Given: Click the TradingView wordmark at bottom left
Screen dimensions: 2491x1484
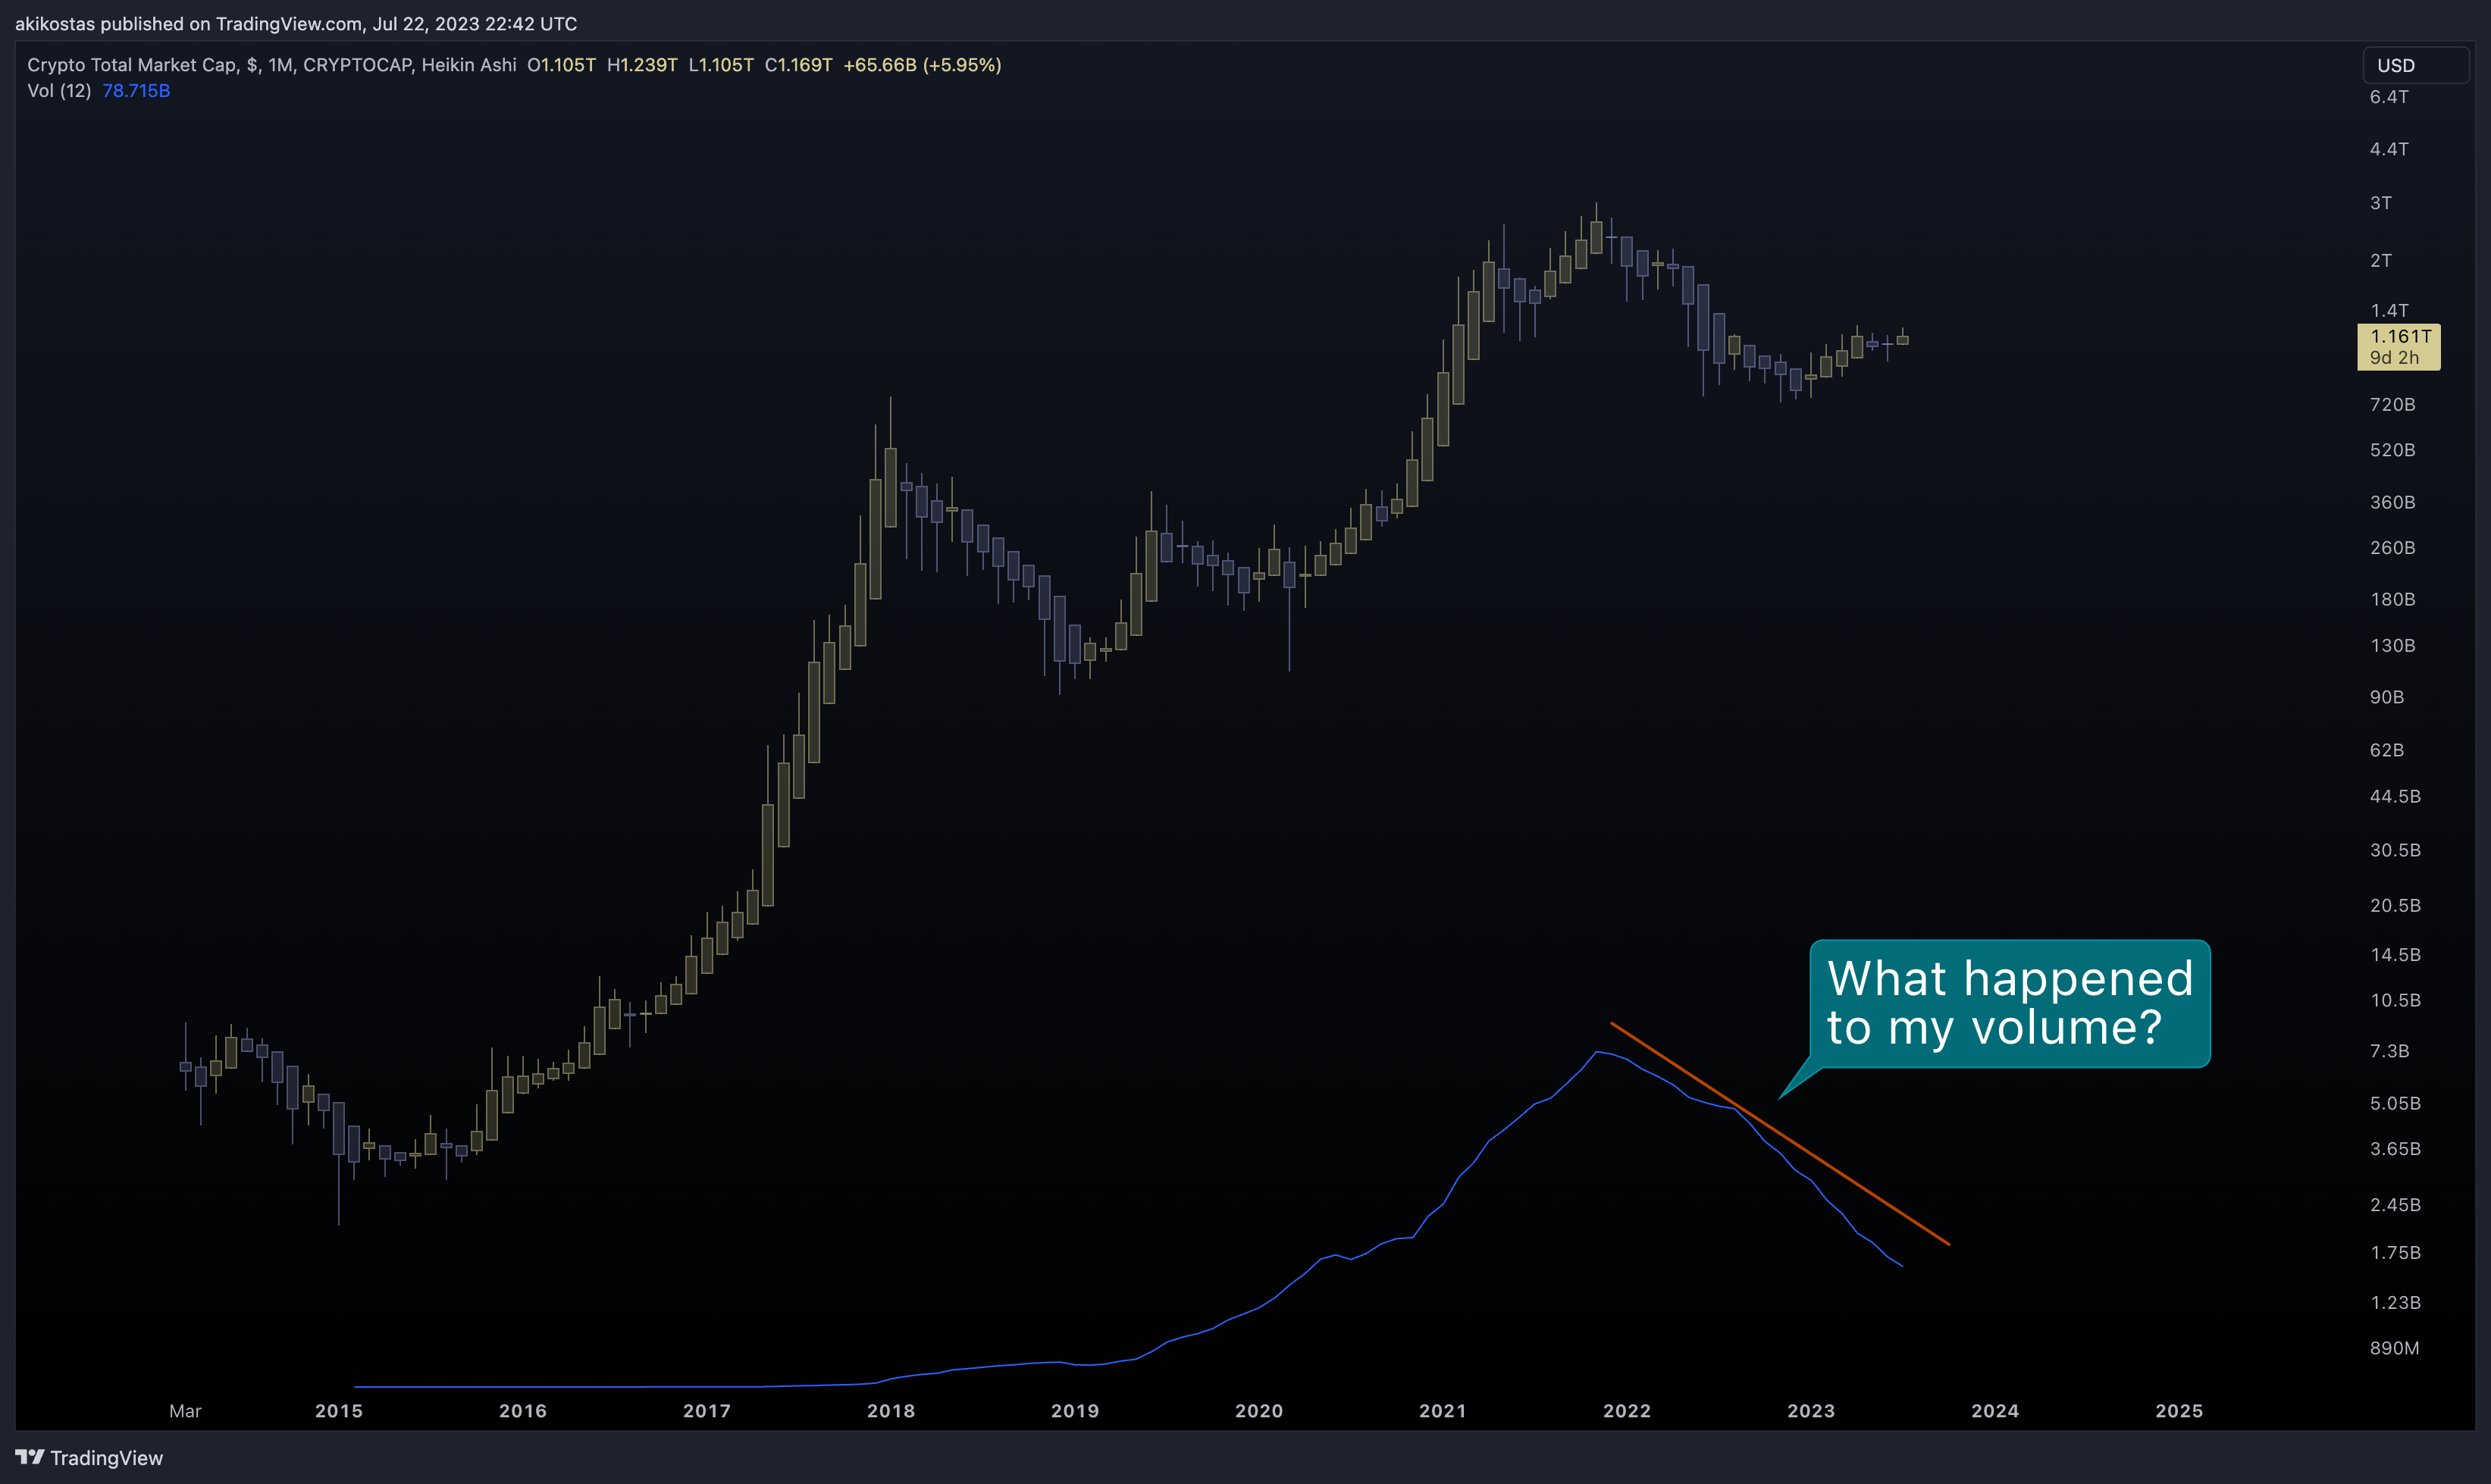Looking at the screenshot, I should pos(107,1458).
